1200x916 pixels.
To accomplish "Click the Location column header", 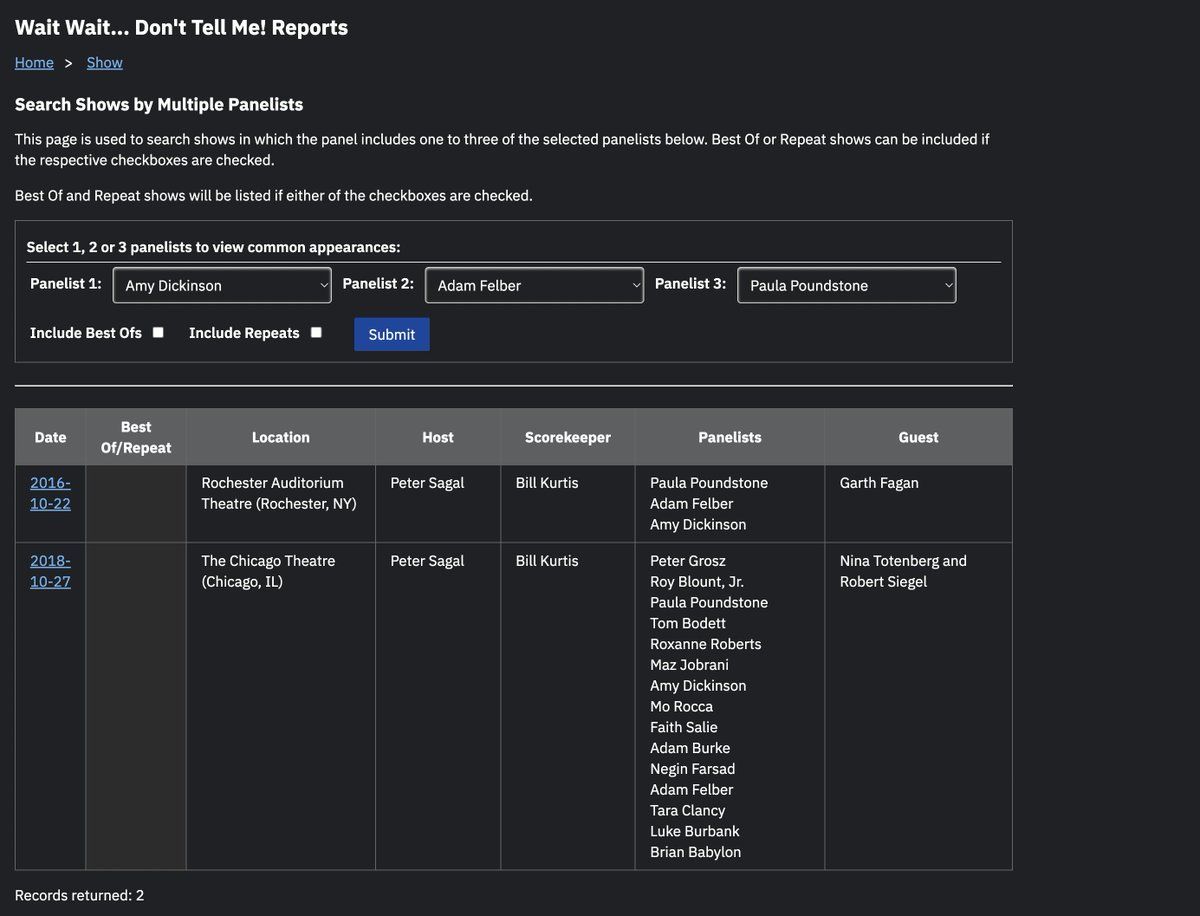I will point(281,437).
